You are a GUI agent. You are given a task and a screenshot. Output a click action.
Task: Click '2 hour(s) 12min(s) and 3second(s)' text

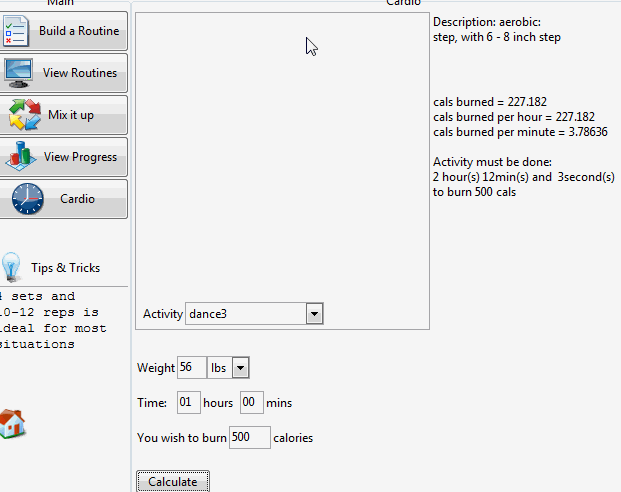(x=524, y=177)
